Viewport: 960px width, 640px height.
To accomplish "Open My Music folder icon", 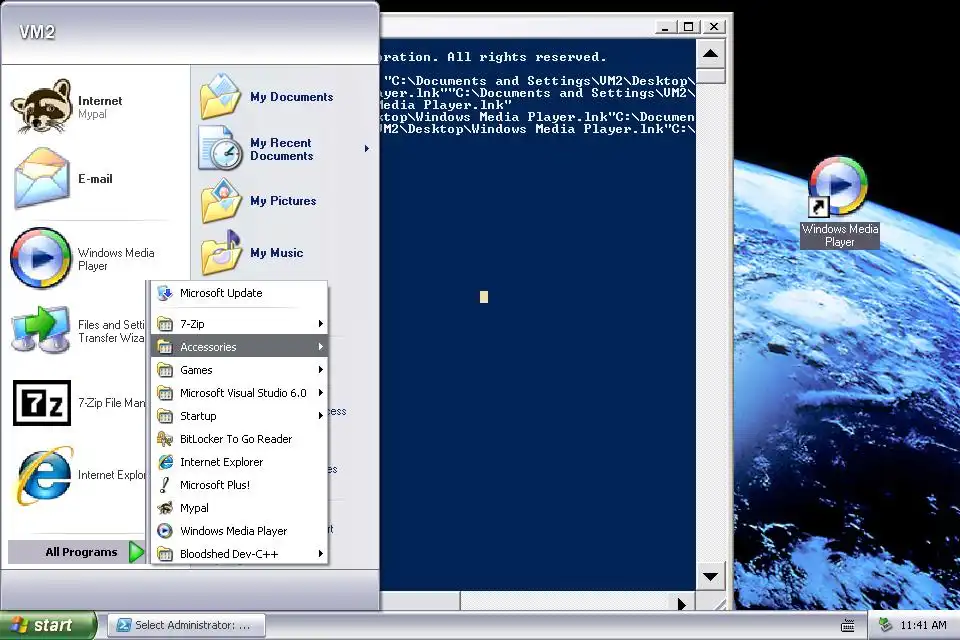I will (x=220, y=252).
